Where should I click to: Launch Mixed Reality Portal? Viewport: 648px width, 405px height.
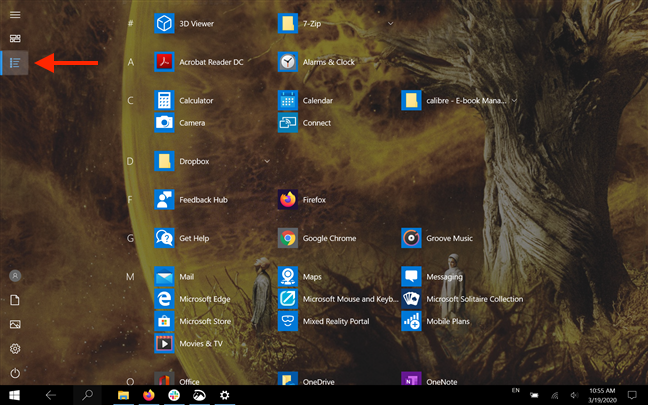tap(324, 321)
